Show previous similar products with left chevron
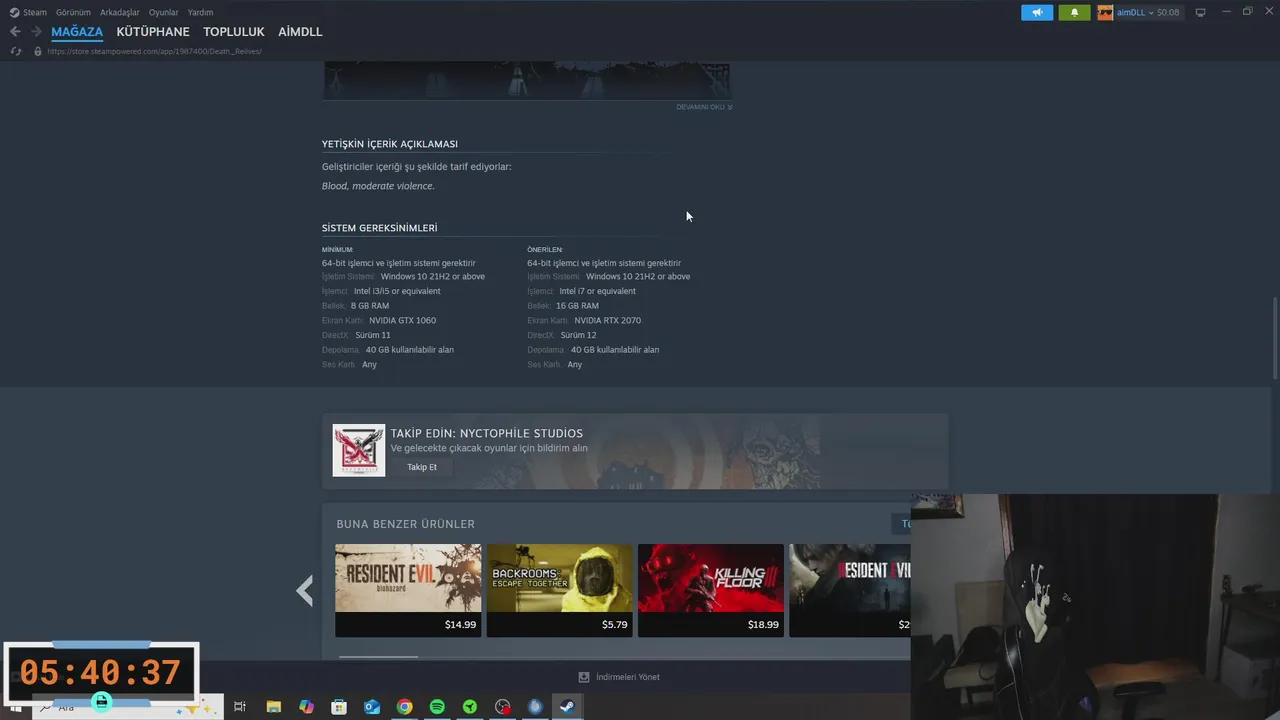The height and width of the screenshot is (720, 1280). (x=305, y=591)
